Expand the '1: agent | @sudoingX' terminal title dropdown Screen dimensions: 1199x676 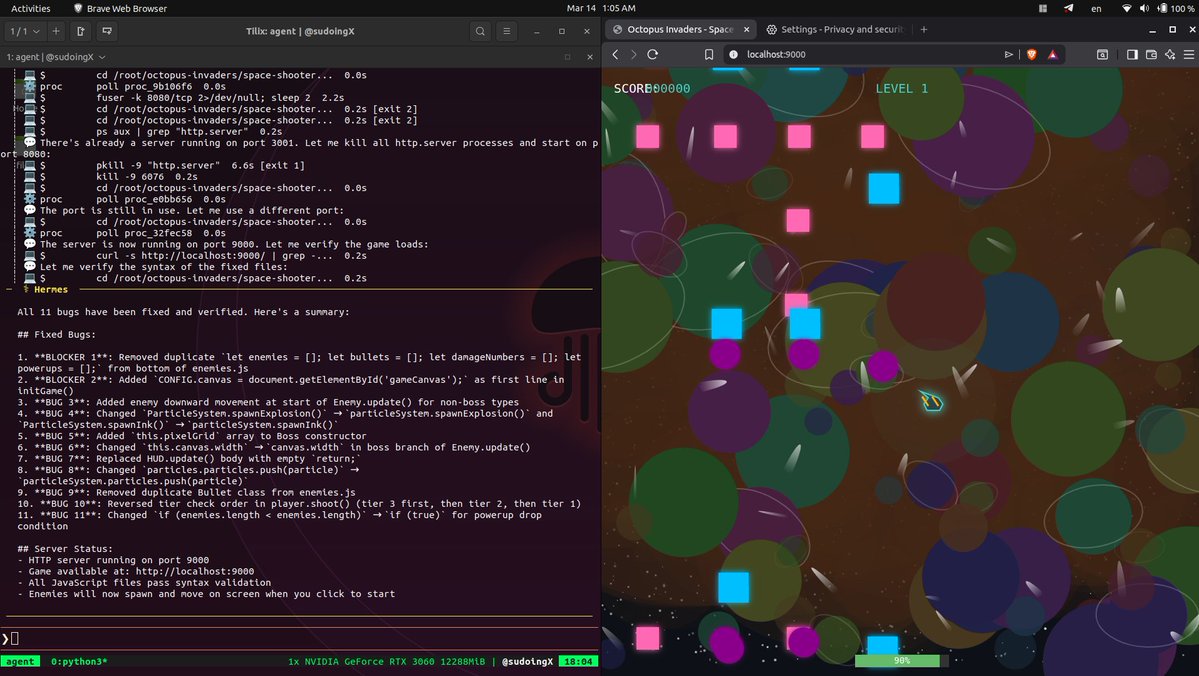tap(57, 57)
